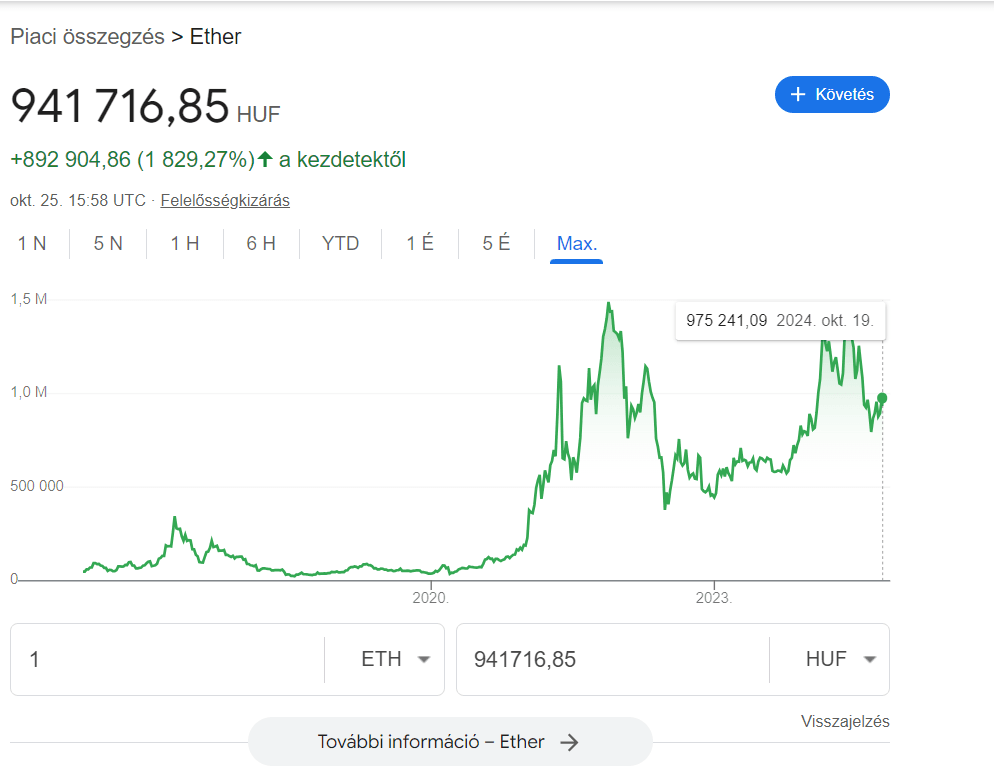Switch to the 1 H range

[184, 243]
